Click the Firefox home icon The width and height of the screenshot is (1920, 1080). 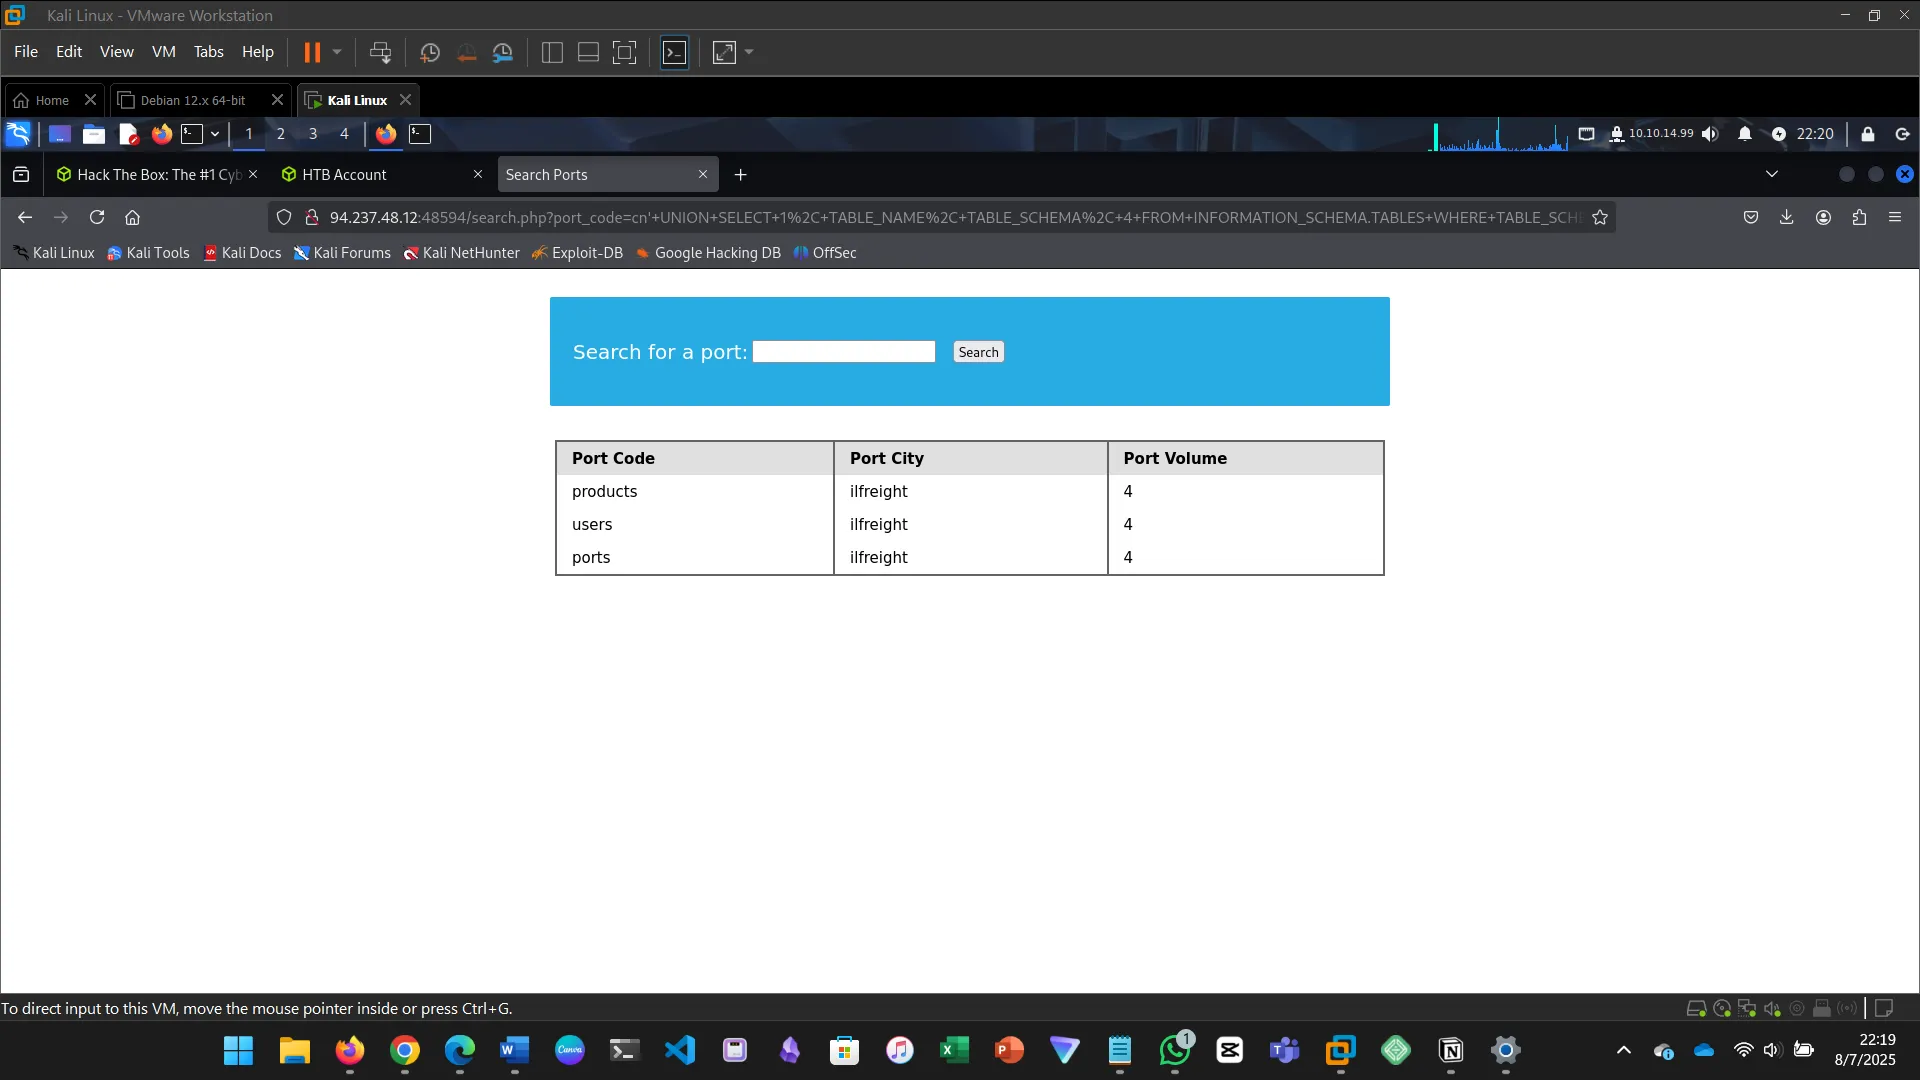tap(132, 217)
